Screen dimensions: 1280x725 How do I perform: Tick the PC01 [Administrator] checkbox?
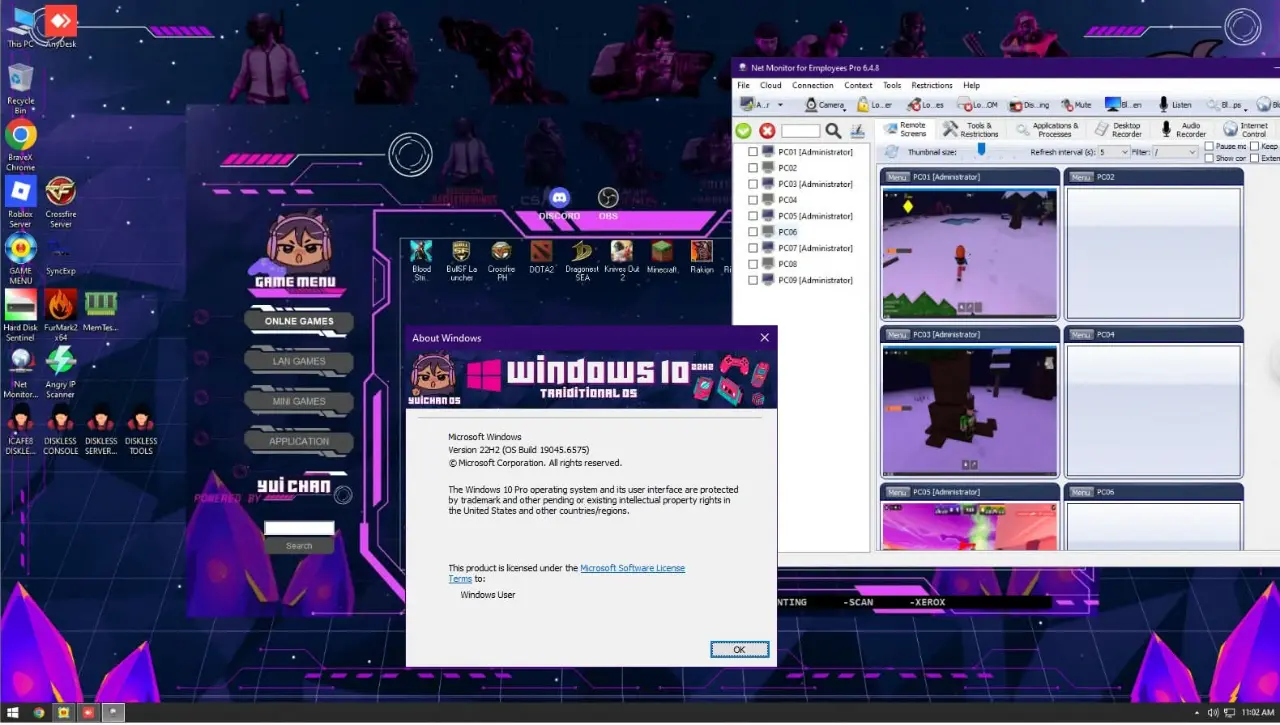tap(753, 152)
